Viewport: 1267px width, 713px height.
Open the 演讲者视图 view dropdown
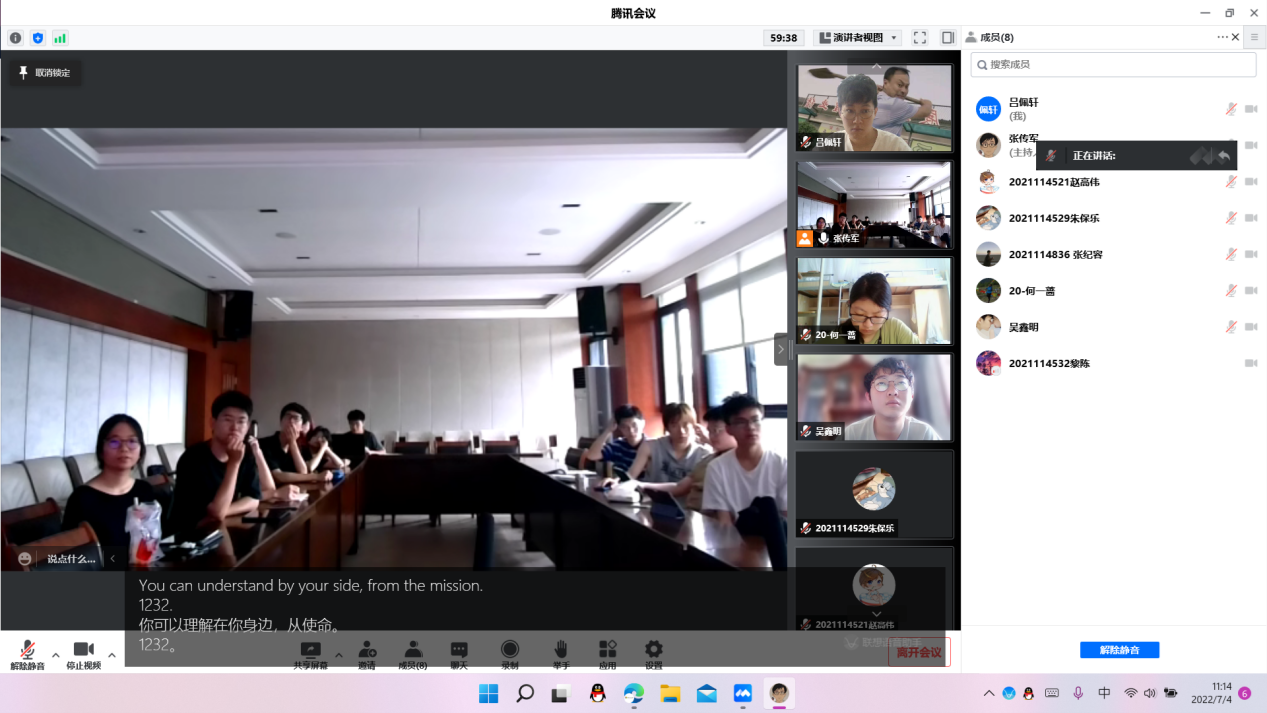click(x=858, y=38)
